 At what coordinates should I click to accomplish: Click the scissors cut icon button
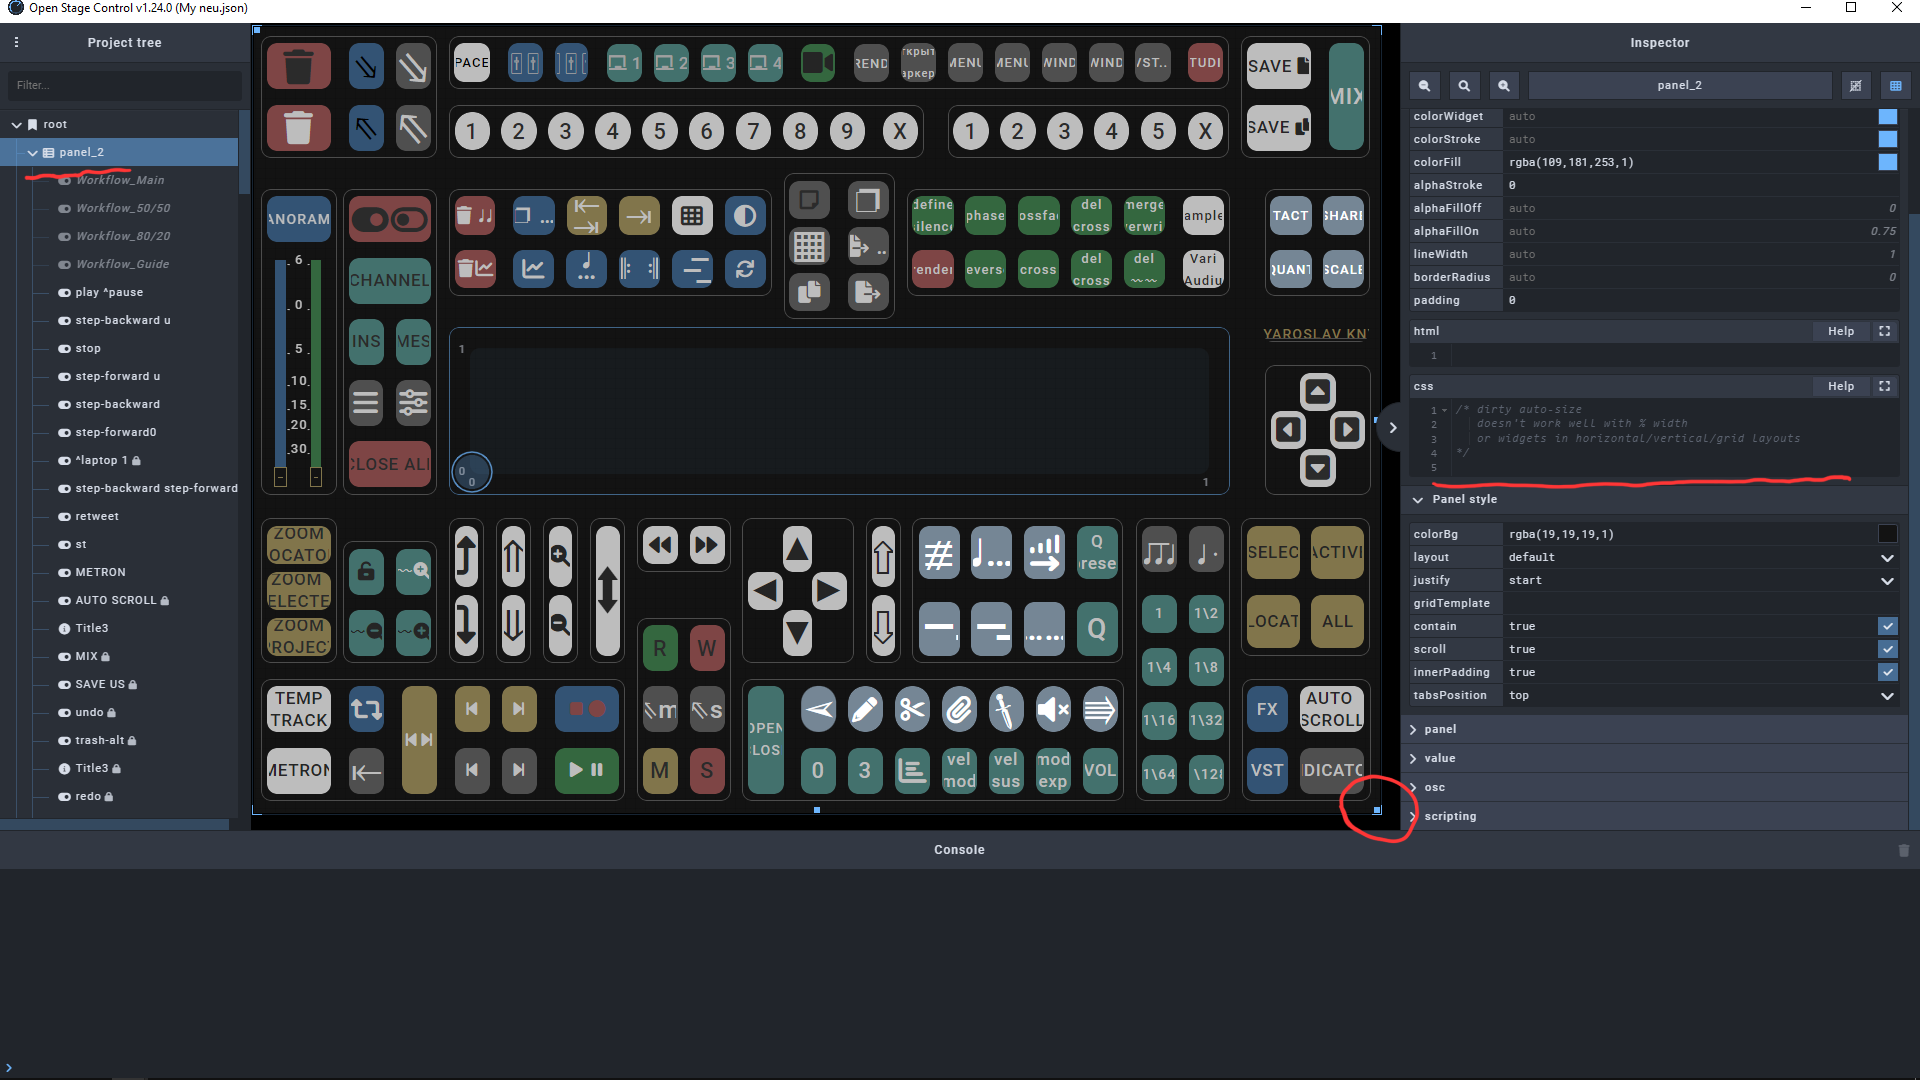[x=912, y=710]
